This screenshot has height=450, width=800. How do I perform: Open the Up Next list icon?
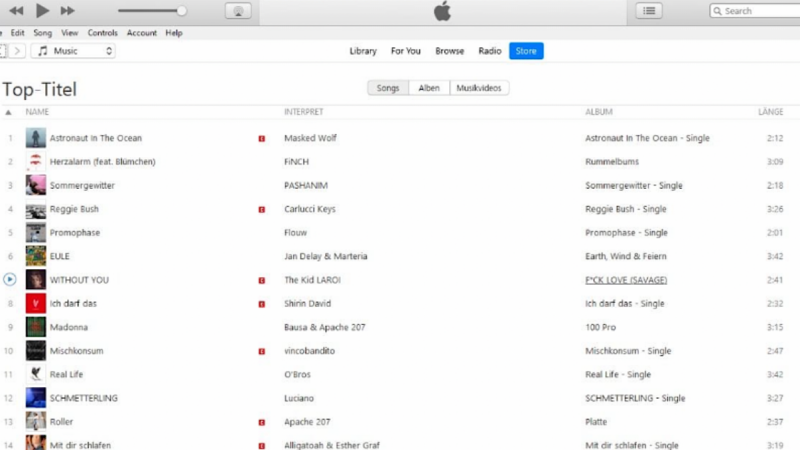649,11
